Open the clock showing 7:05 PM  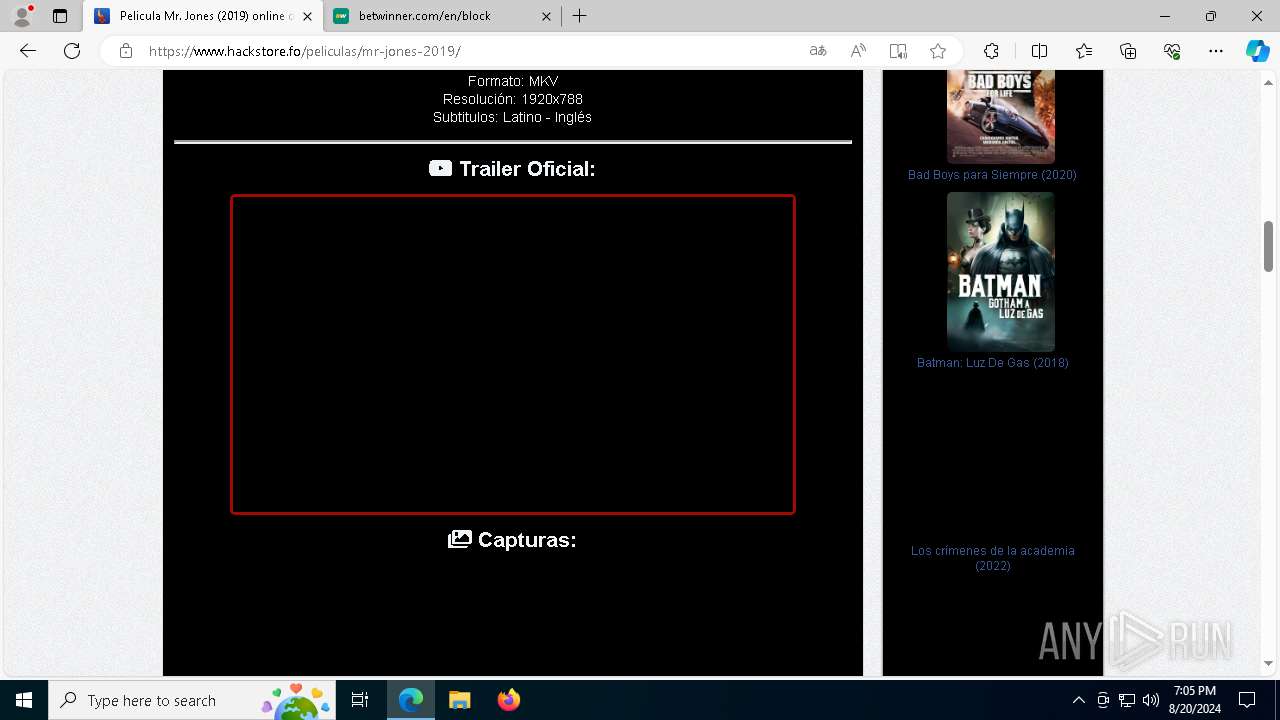coord(1195,700)
